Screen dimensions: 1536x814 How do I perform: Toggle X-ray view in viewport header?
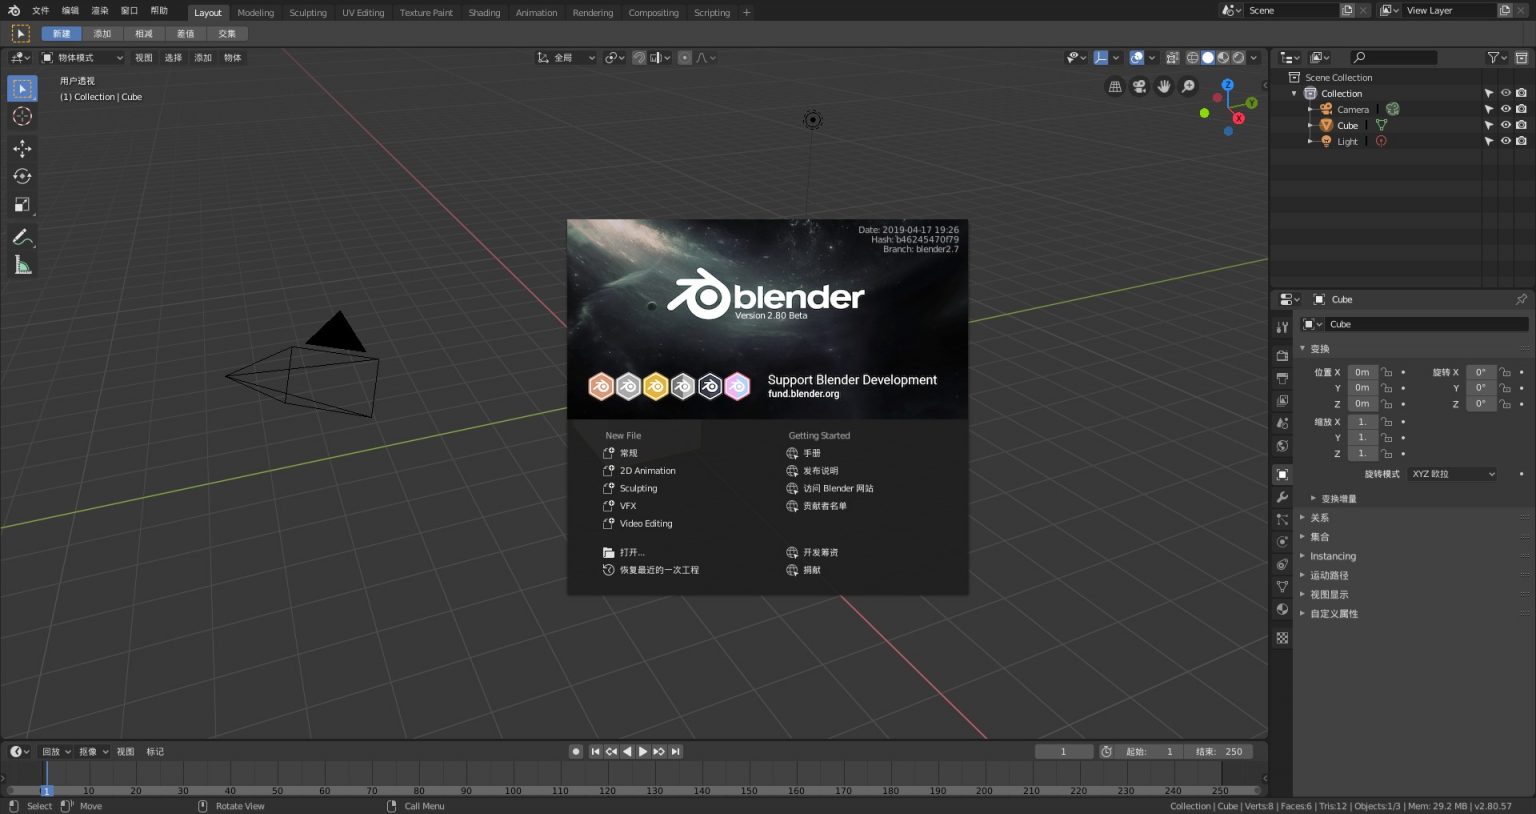[1172, 58]
